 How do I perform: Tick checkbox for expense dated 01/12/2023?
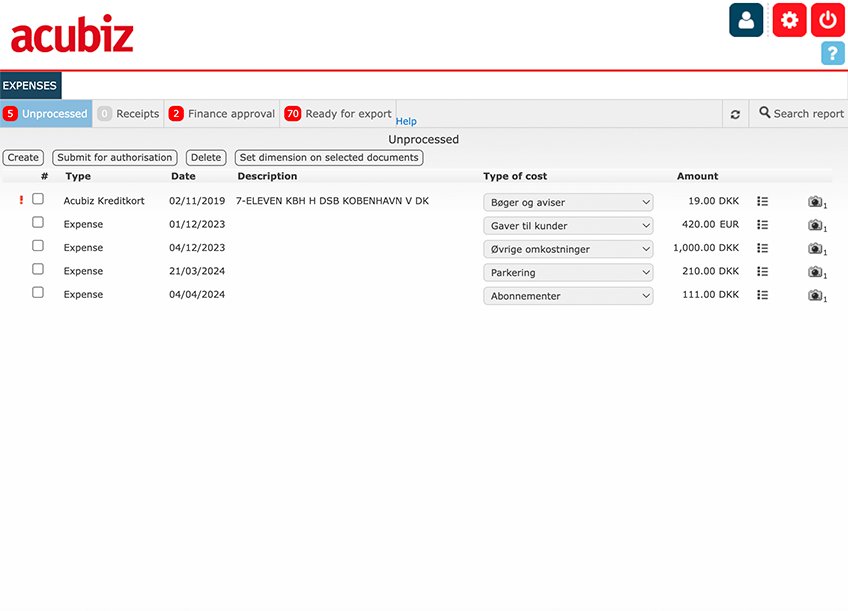38,222
